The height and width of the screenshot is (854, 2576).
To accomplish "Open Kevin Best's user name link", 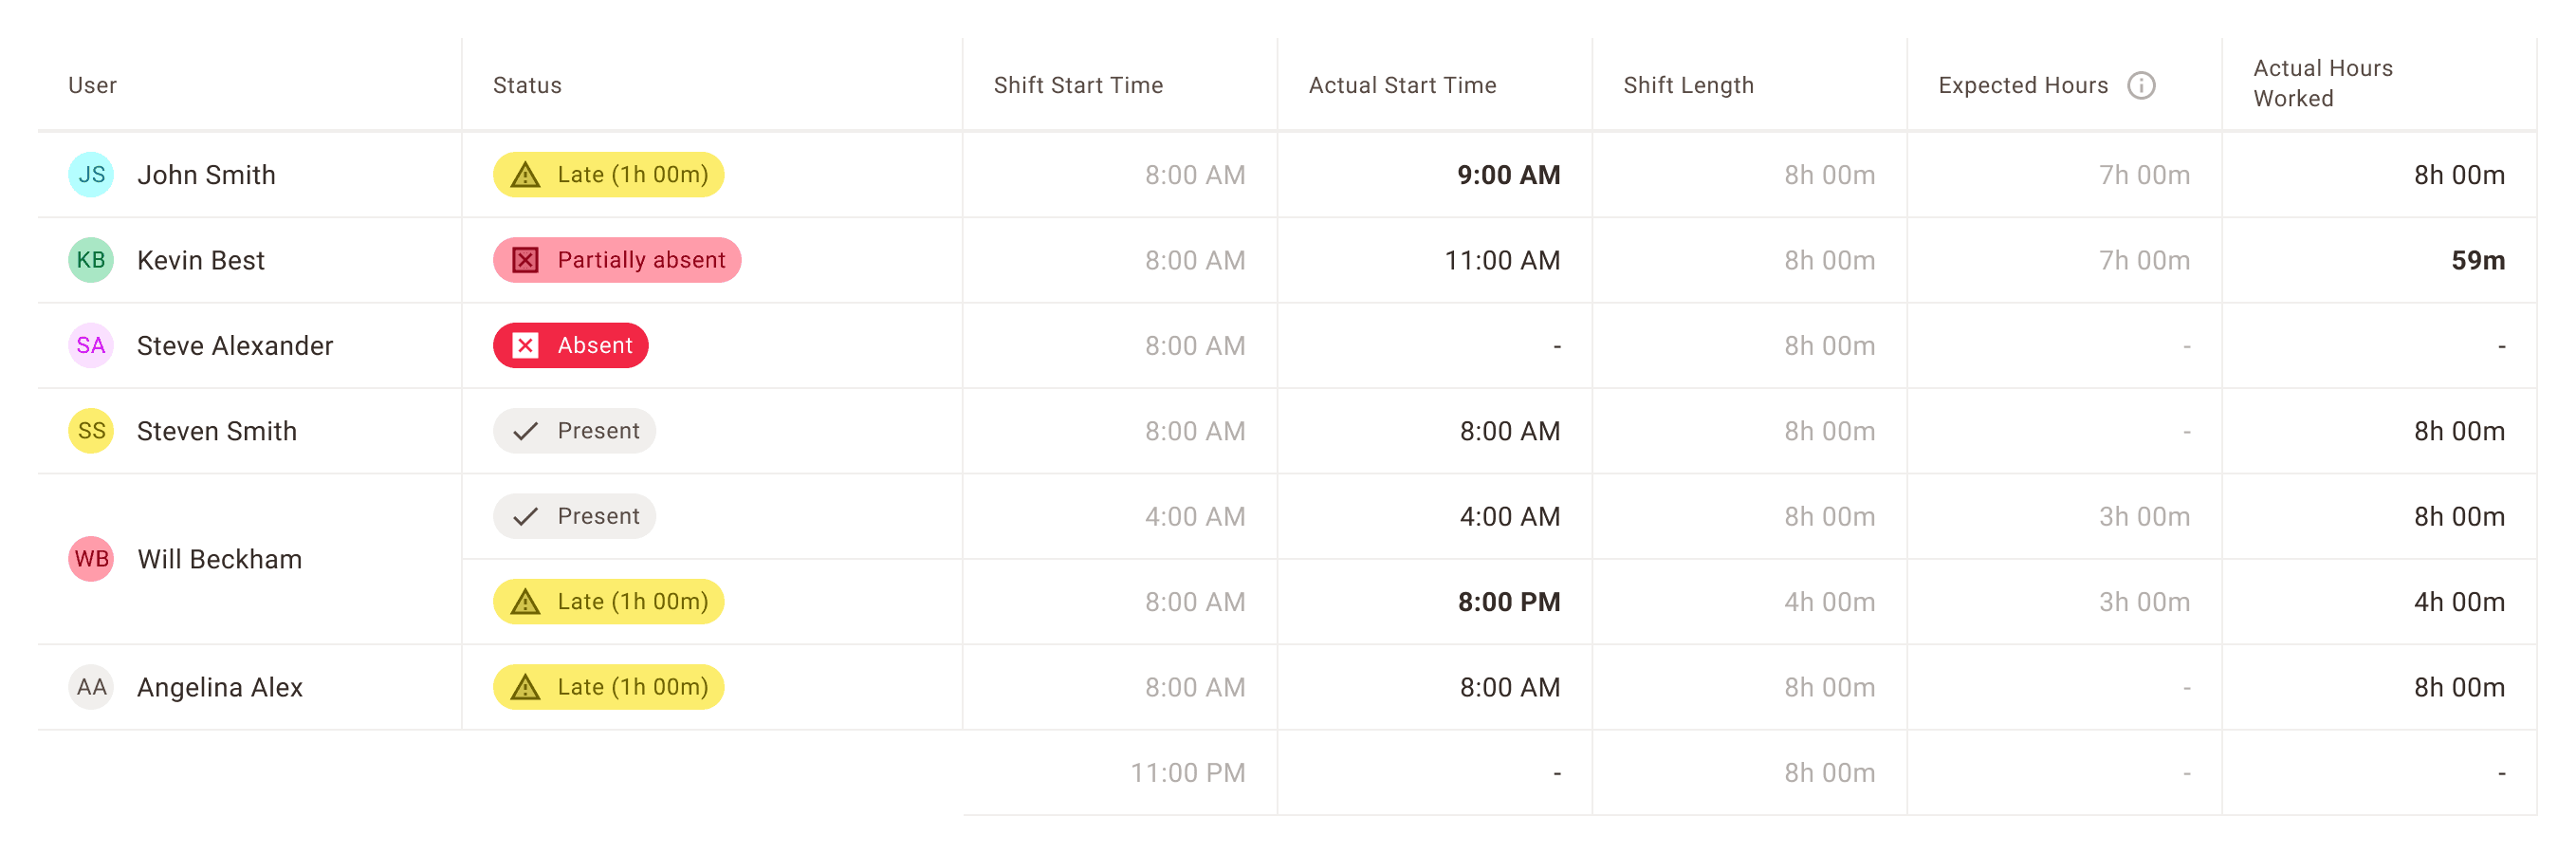I will point(201,260).
